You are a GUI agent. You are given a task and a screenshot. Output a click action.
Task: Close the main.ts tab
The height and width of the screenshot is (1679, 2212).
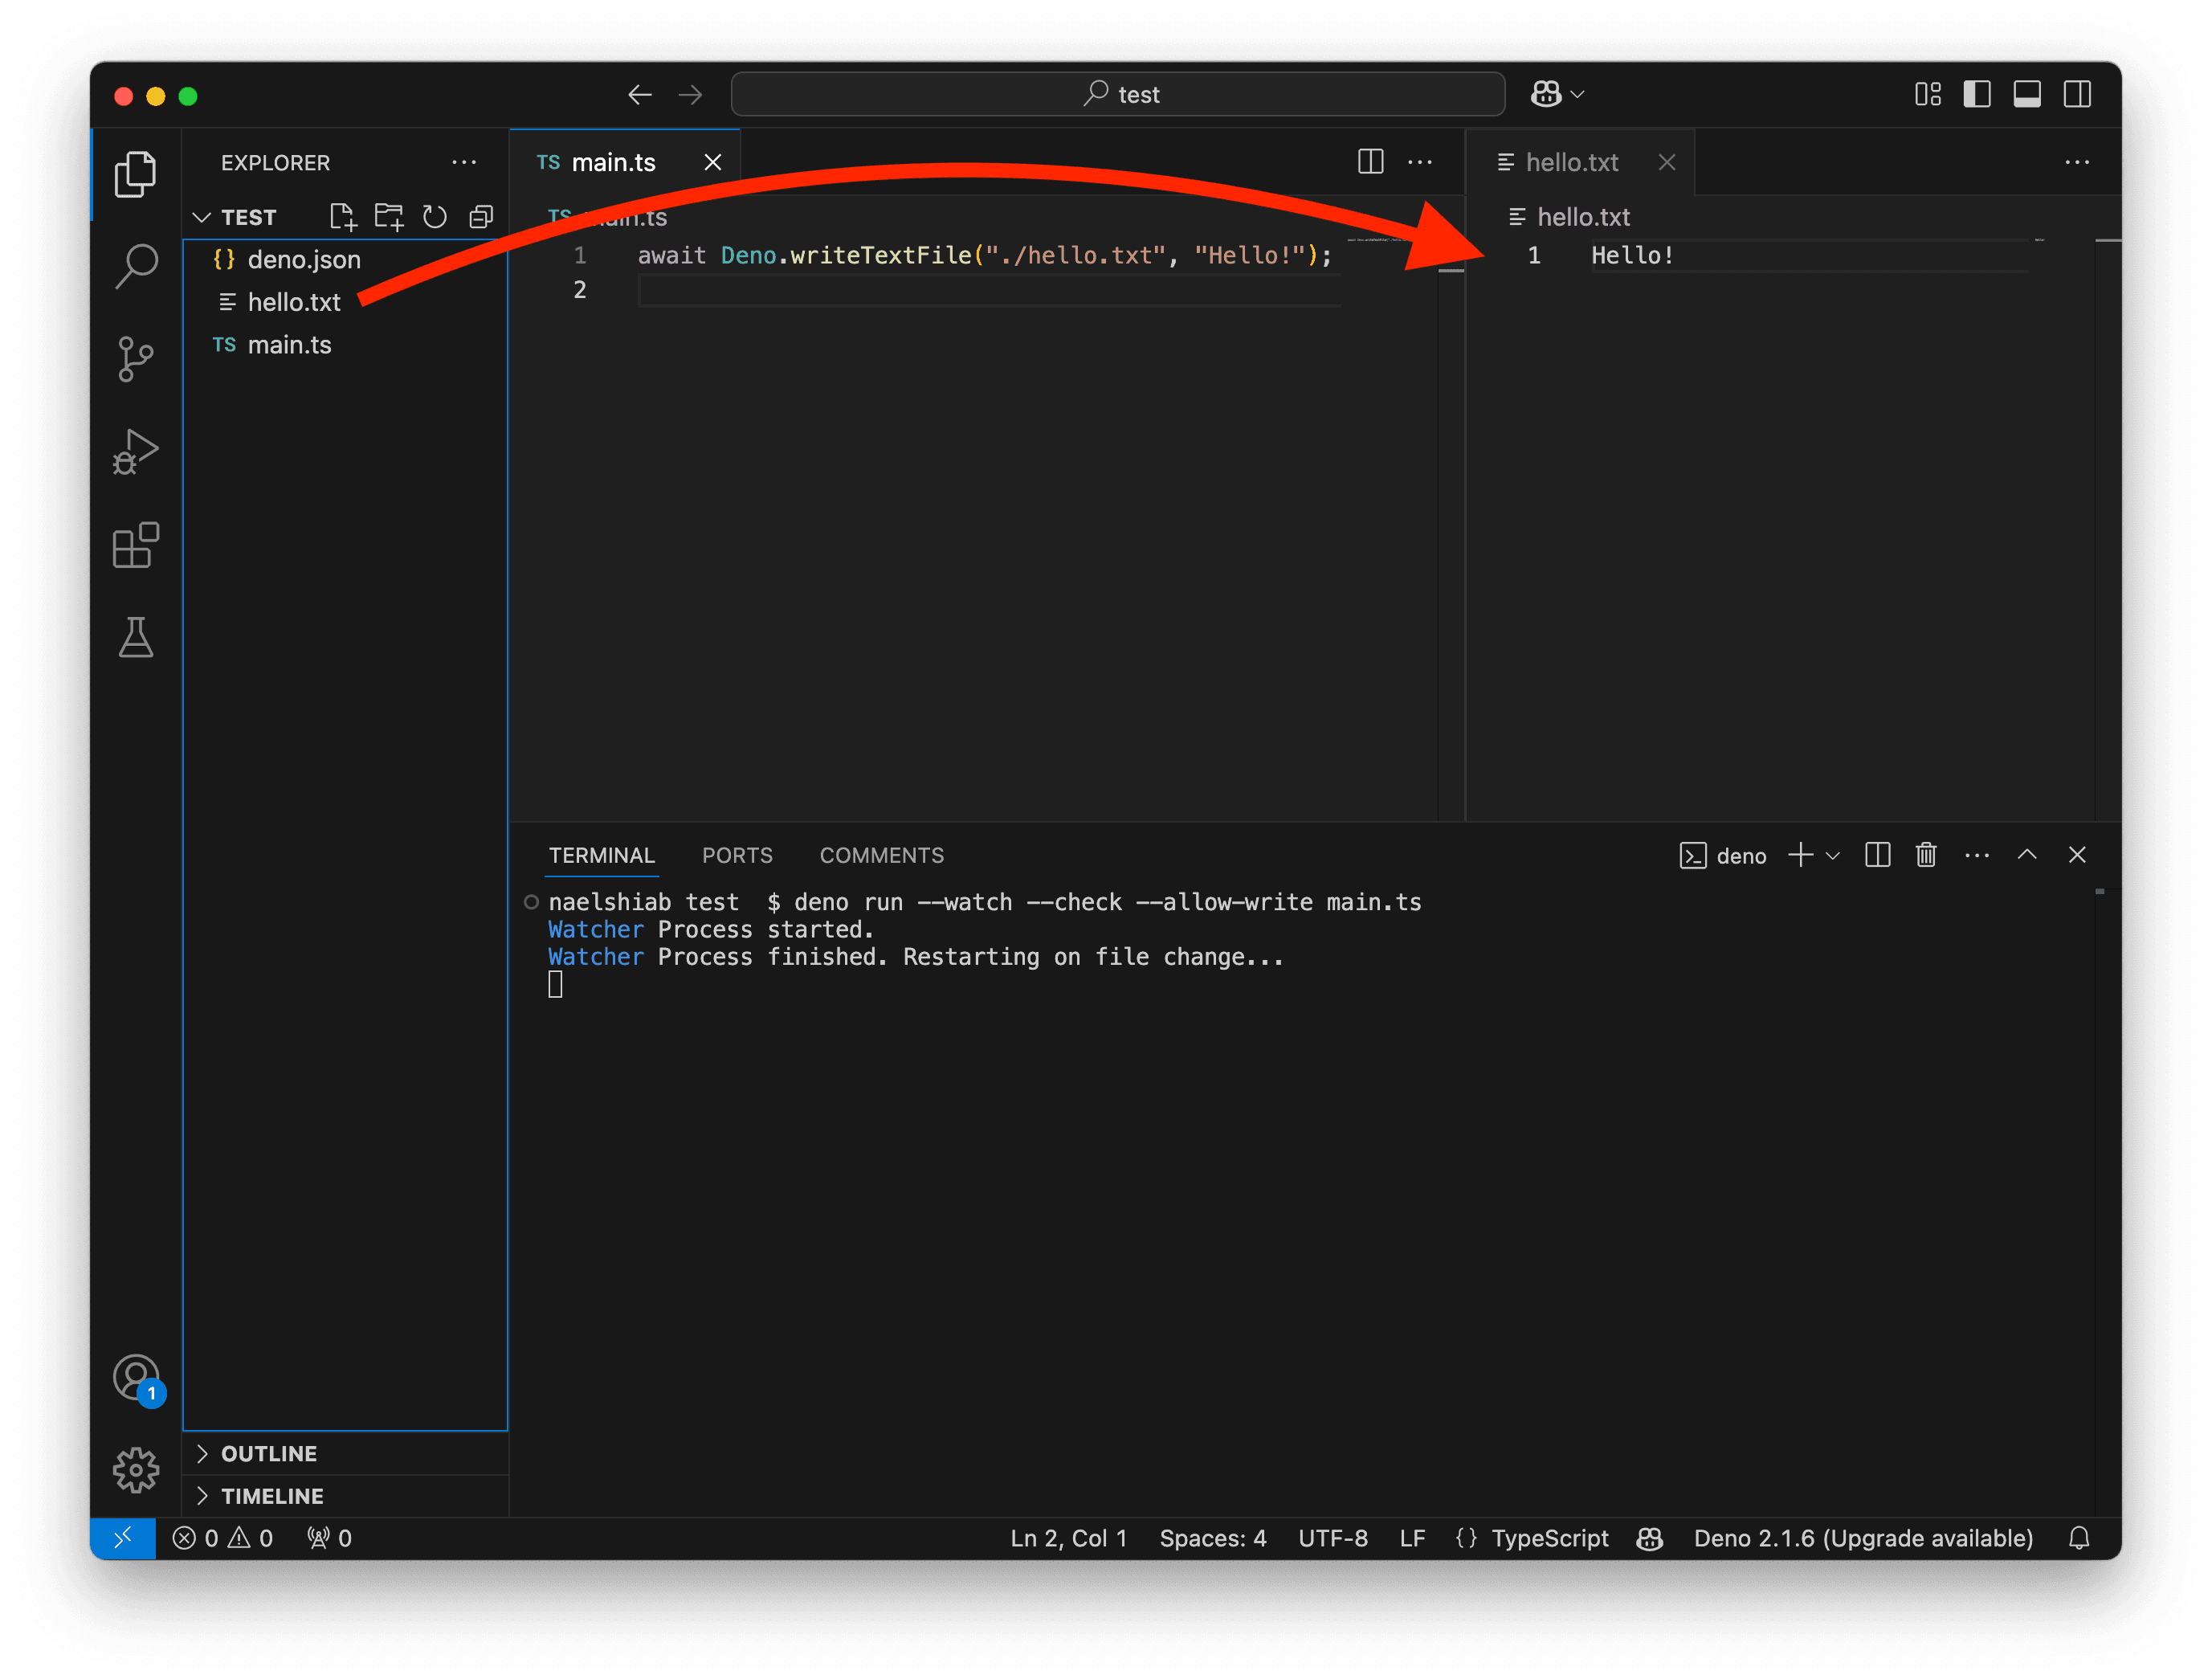713,162
